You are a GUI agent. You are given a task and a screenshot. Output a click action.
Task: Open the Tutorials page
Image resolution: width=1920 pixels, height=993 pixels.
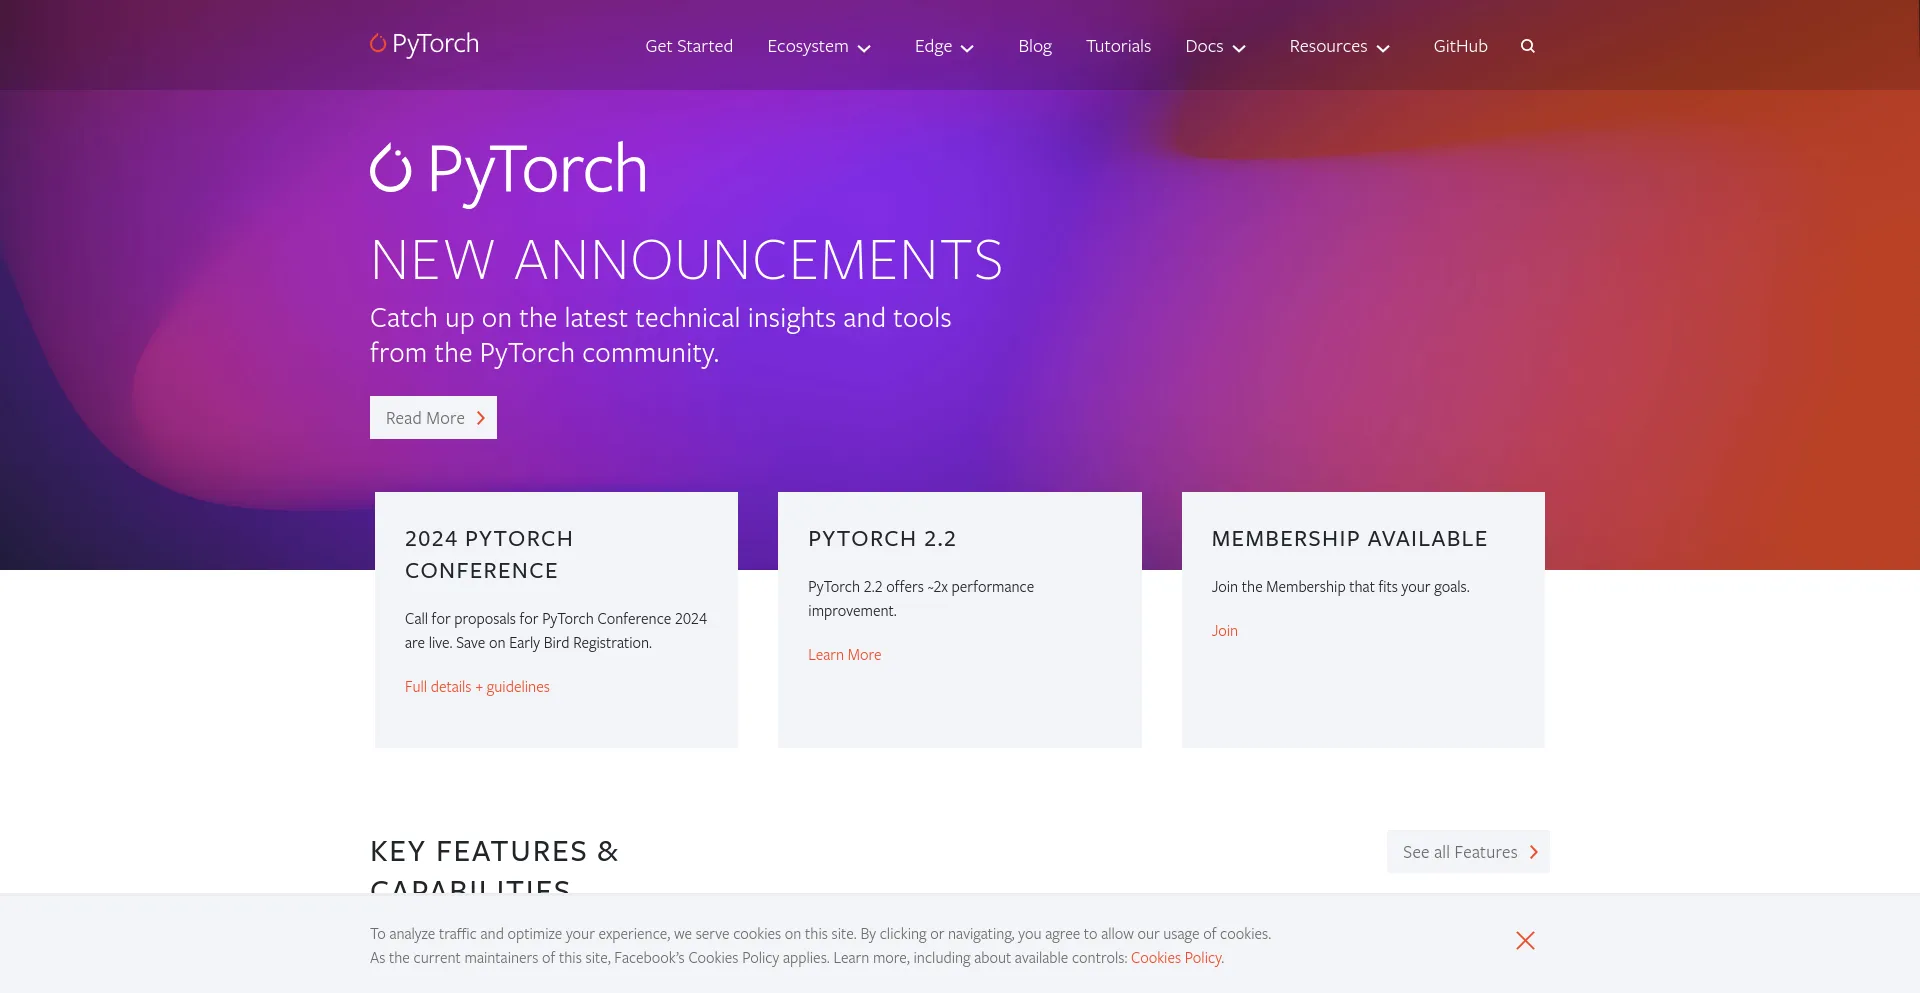pyautogui.click(x=1118, y=46)
